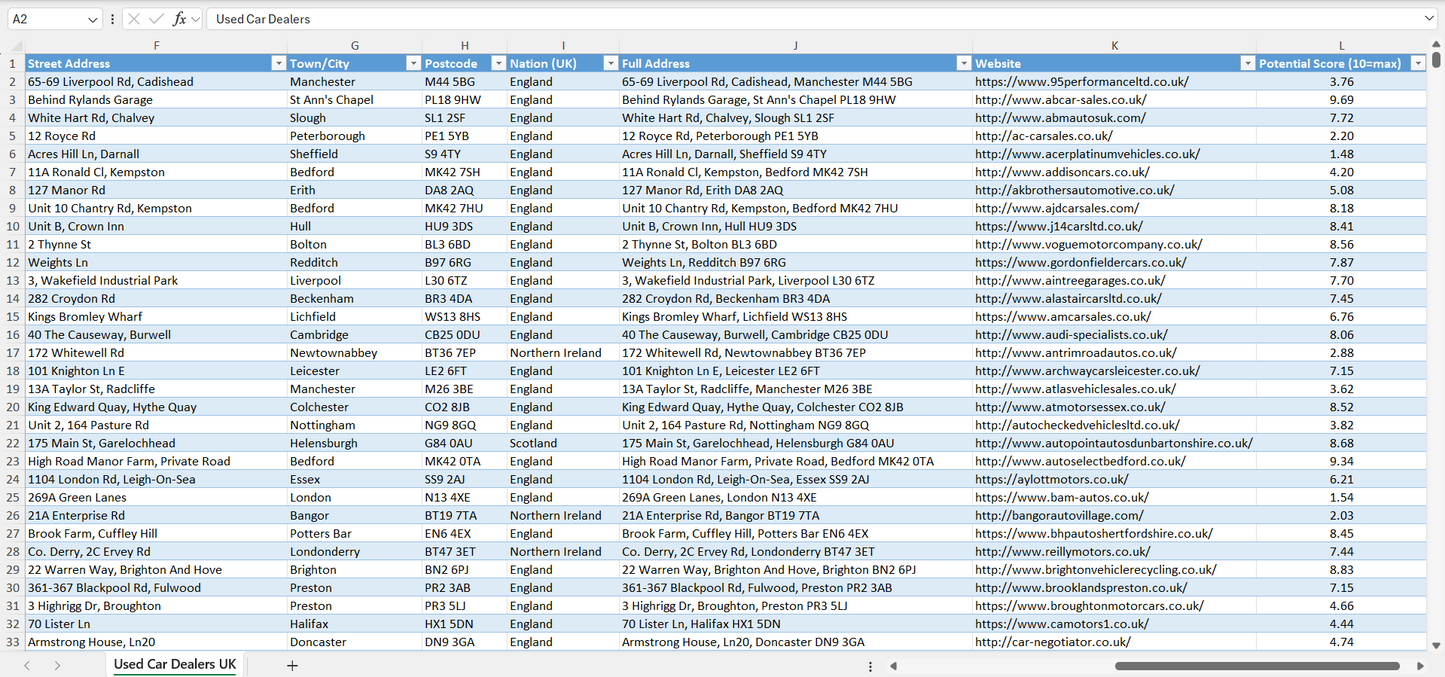Click the Enter formula checkmark icon
1445x677 pixels.
point(156,19)
